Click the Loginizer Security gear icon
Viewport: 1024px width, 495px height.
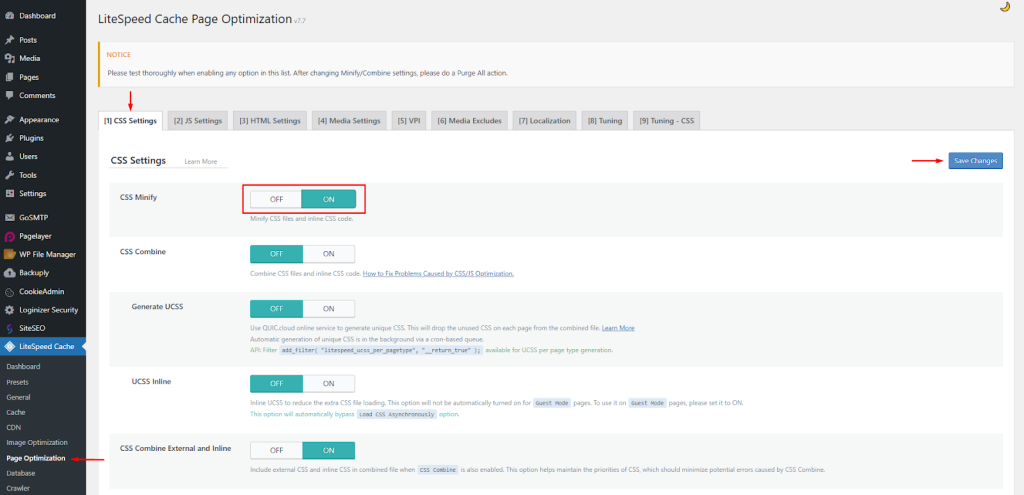click(10, 310)
